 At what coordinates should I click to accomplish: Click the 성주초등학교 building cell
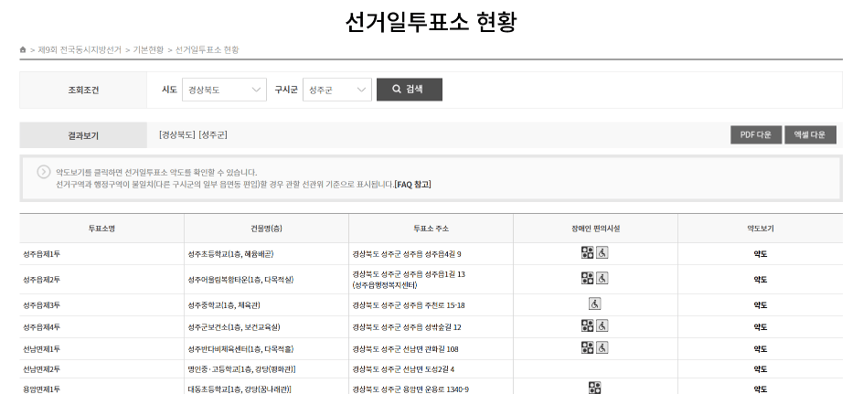pos(231,254)
